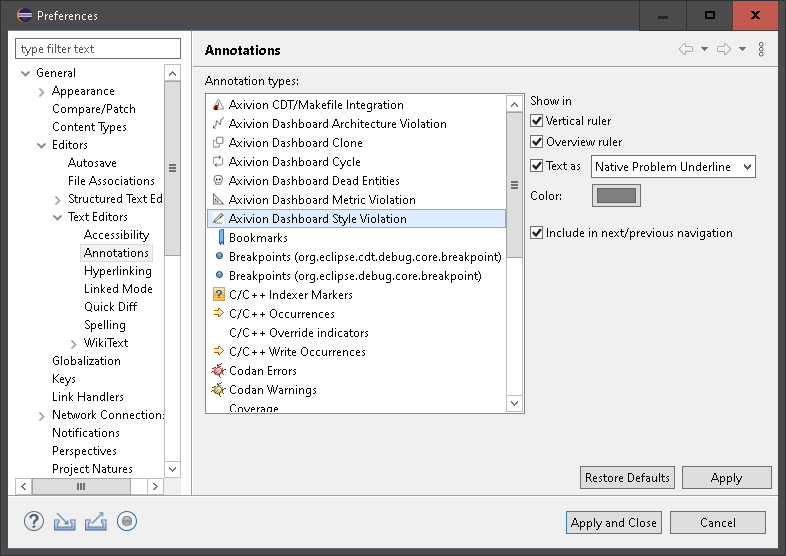Select File Associations preference page
The width and height of the screenshot is (786, 556).
pos(111,180)
